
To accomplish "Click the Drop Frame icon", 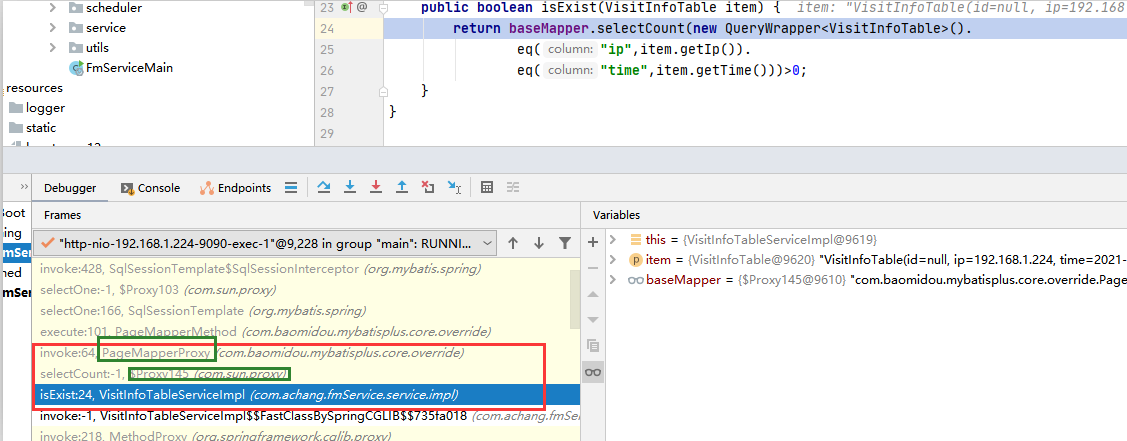I will point(428,187).
